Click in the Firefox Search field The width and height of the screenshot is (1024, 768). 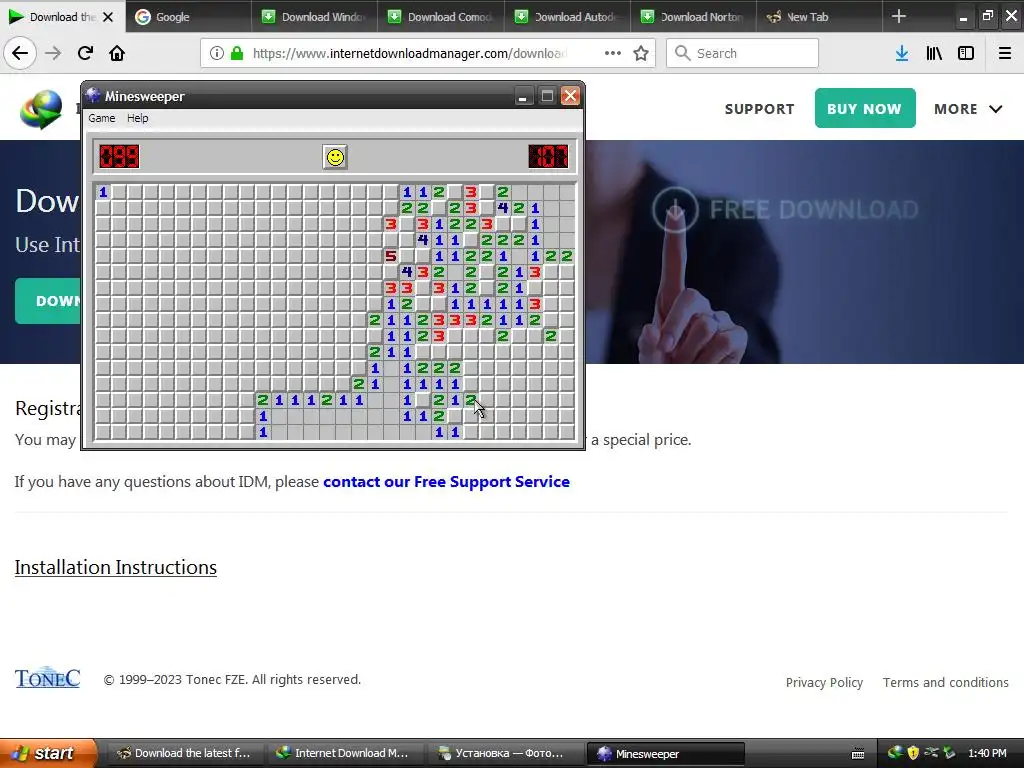coord(743,53)
